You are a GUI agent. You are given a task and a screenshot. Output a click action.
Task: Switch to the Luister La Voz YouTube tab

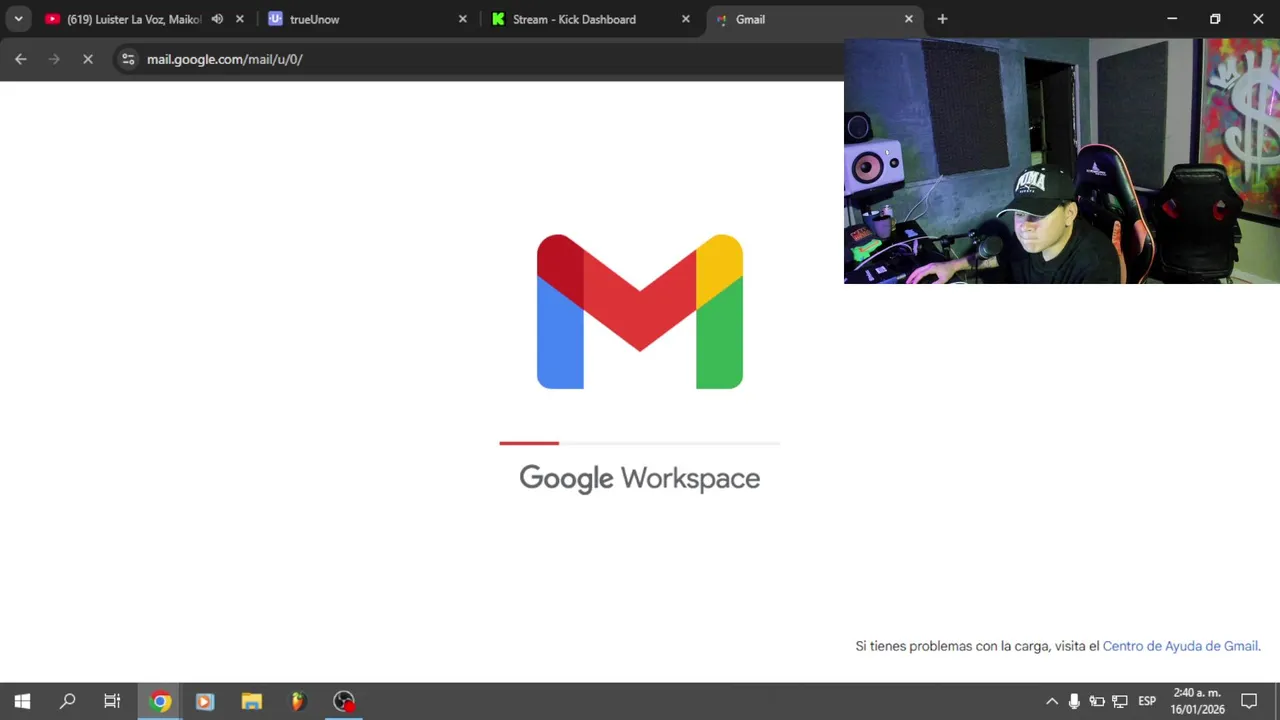[x=135, y=19]
